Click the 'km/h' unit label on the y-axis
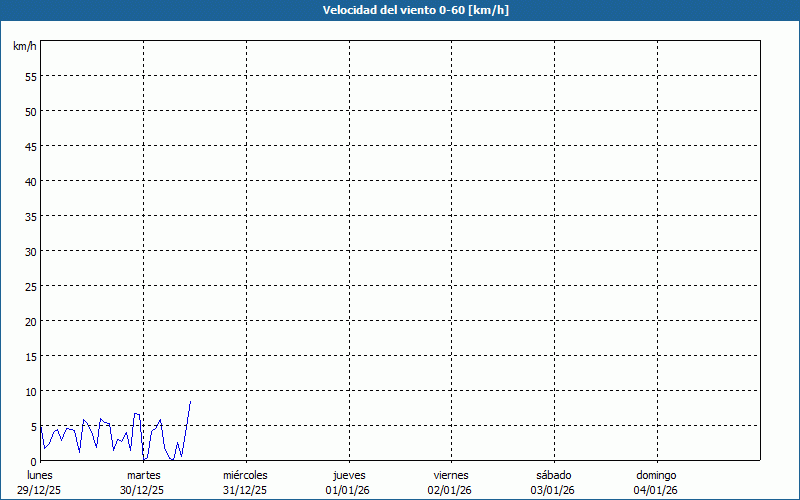Viewport: 800px width, 500px height. [25, 46]
